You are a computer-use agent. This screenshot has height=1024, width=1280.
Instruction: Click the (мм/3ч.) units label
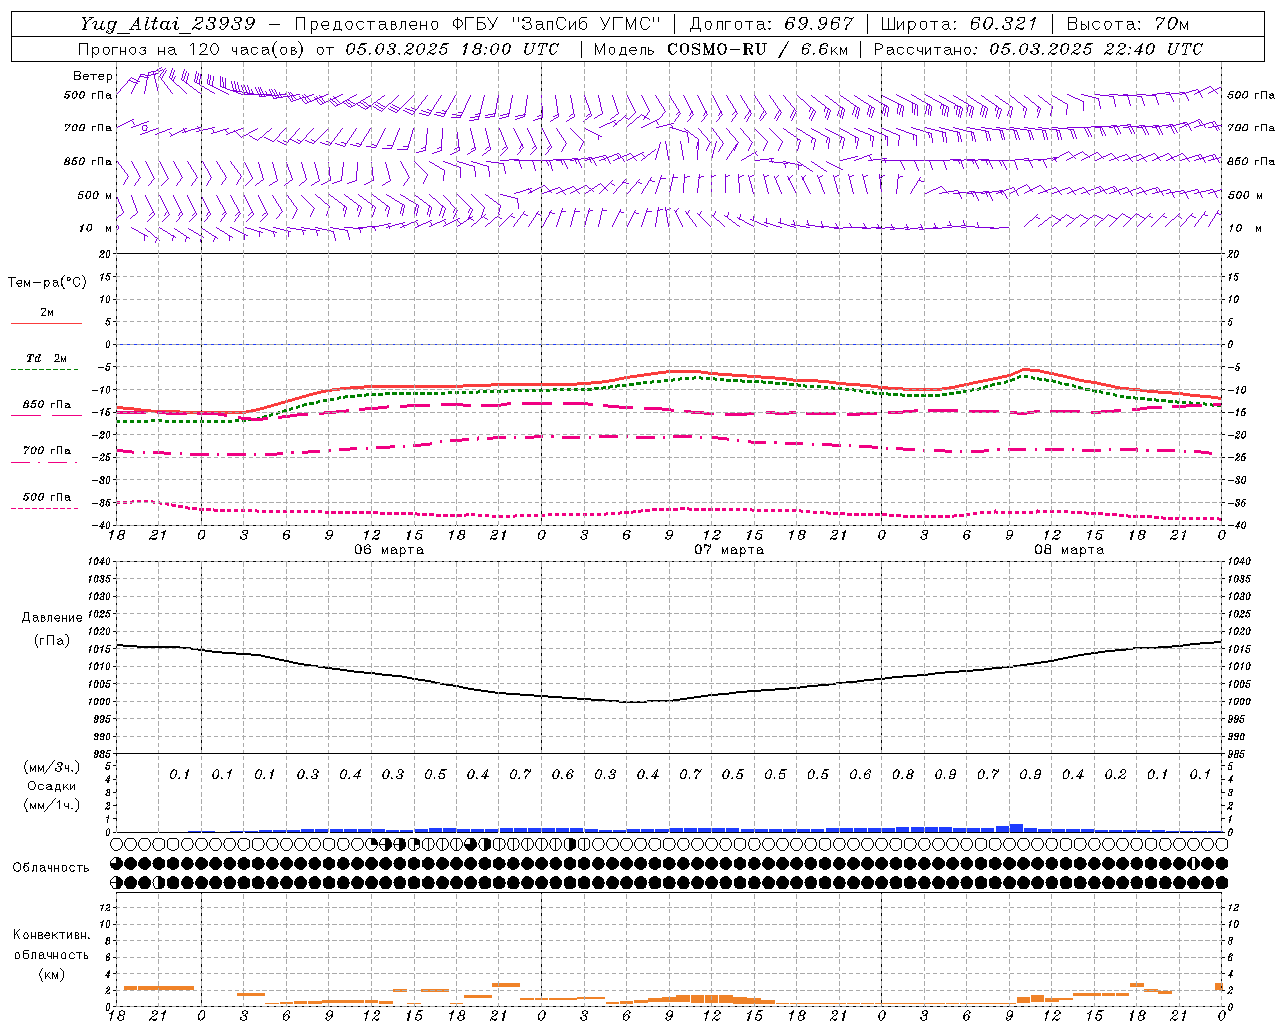click(x=52, y=767)
